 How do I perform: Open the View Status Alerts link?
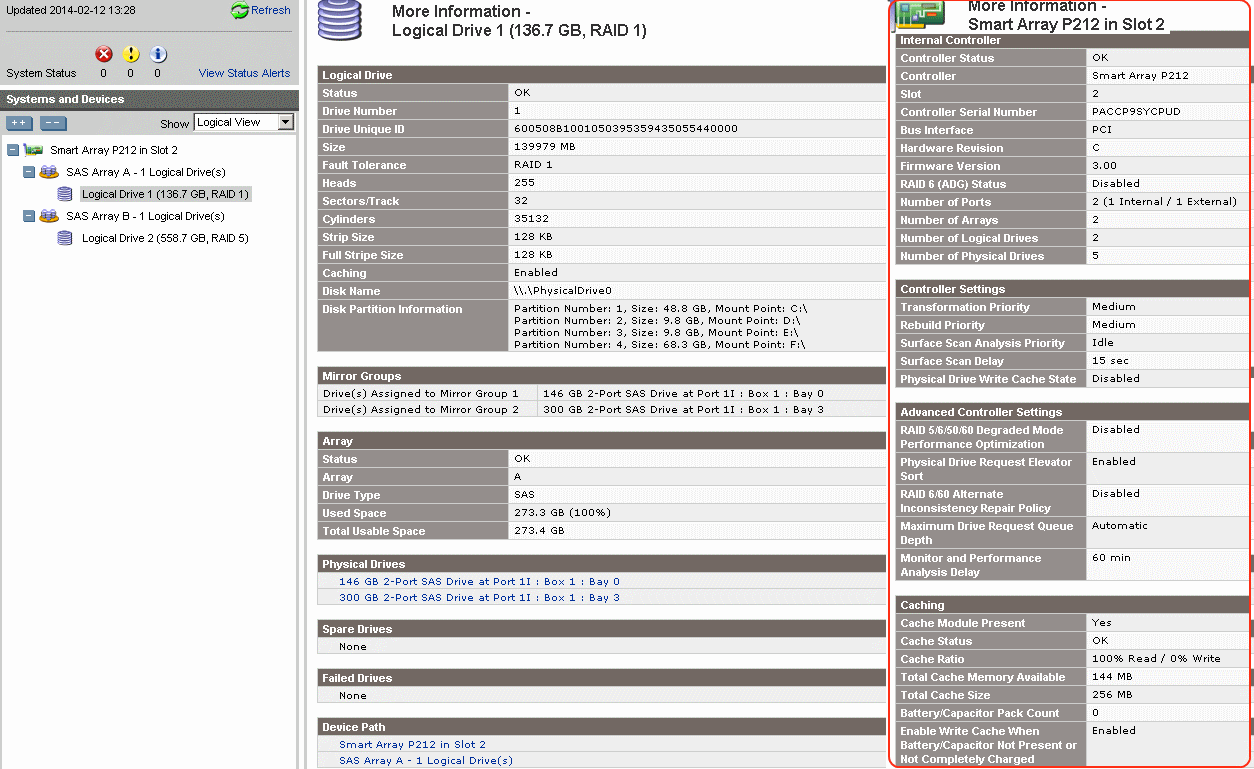tap(244, 73)
